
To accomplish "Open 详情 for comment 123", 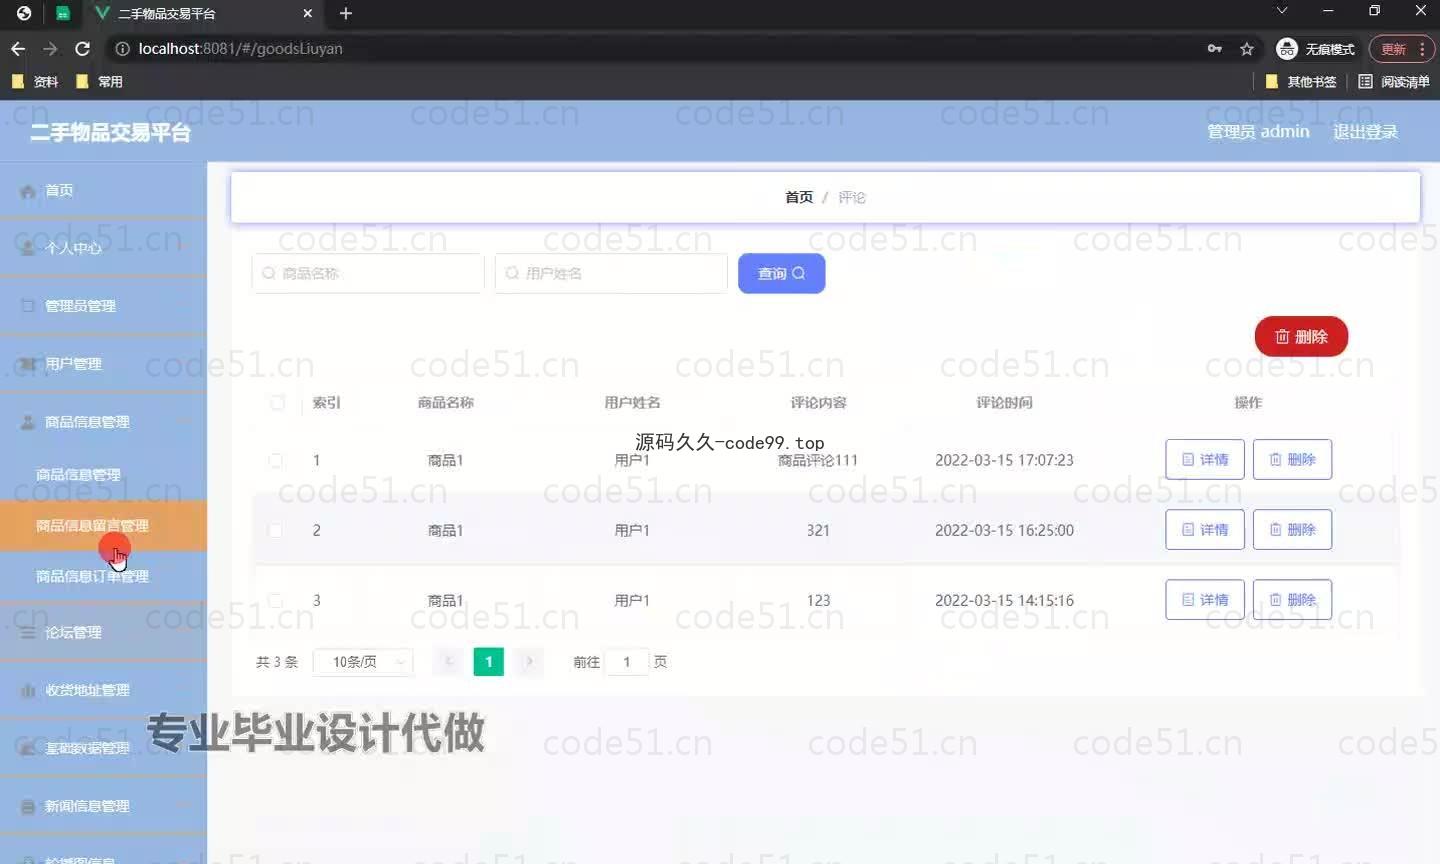I will coord(1205,599).
